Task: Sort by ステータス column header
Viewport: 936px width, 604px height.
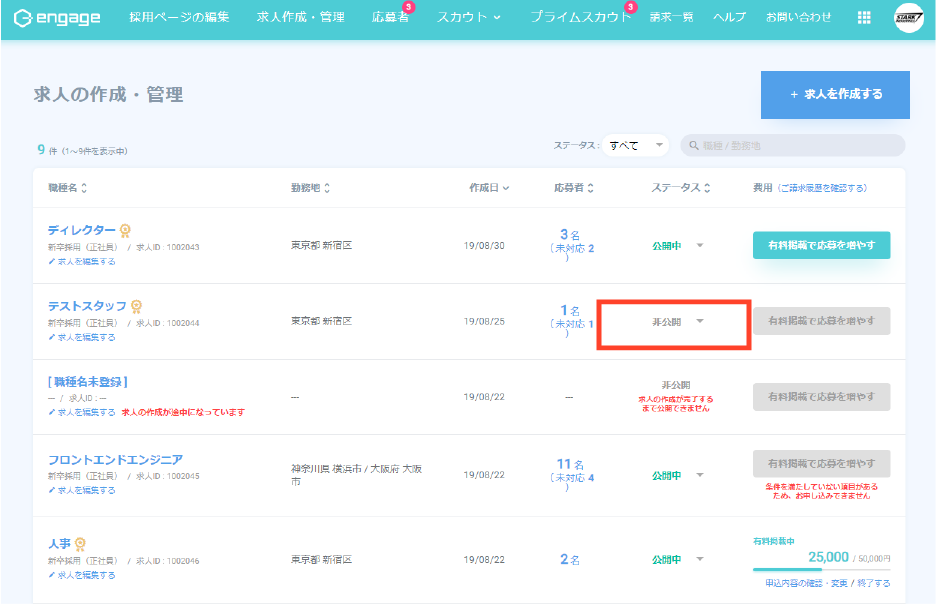Action: coord(681,188)
